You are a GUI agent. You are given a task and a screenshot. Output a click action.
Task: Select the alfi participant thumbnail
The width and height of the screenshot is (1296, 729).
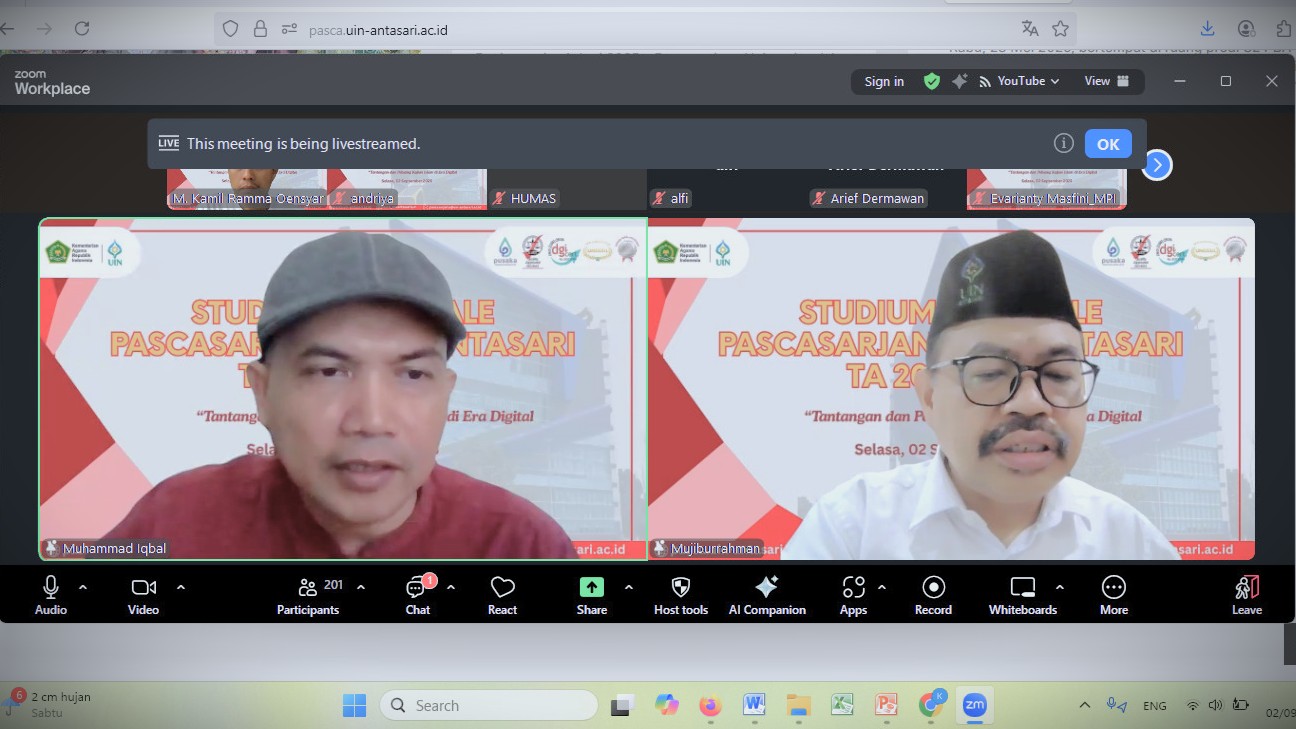(x=727, y=188)
